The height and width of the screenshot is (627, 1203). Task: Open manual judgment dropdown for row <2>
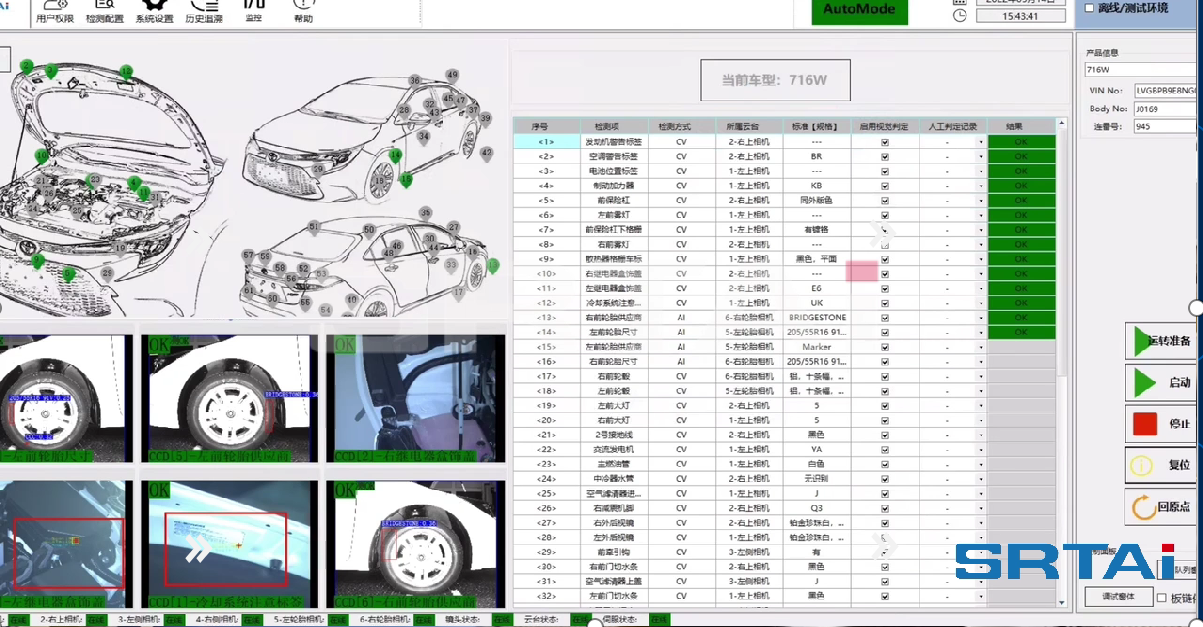coord(981,157)
